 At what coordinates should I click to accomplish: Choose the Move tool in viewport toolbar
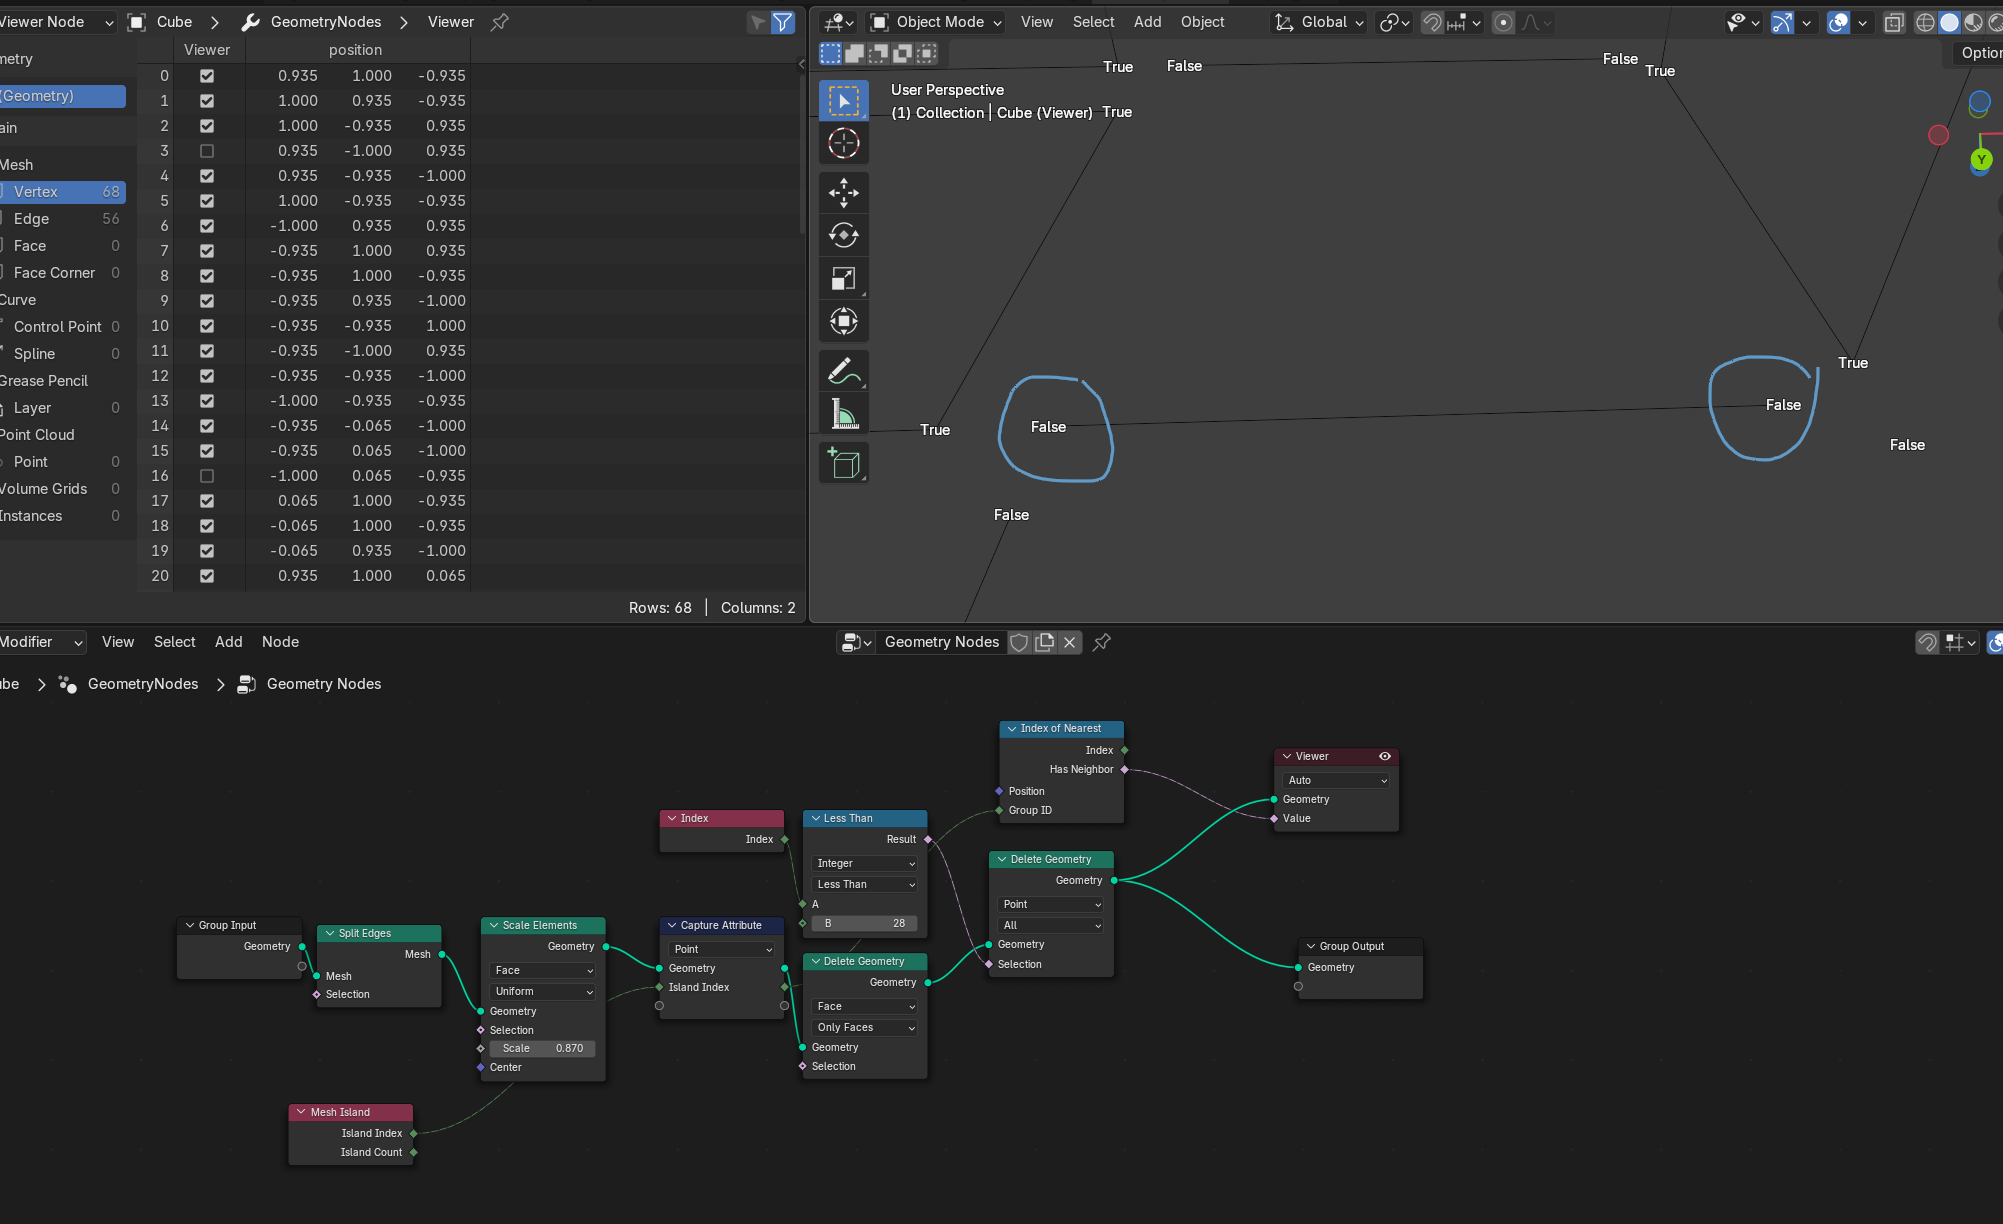[x=843, y=192]
